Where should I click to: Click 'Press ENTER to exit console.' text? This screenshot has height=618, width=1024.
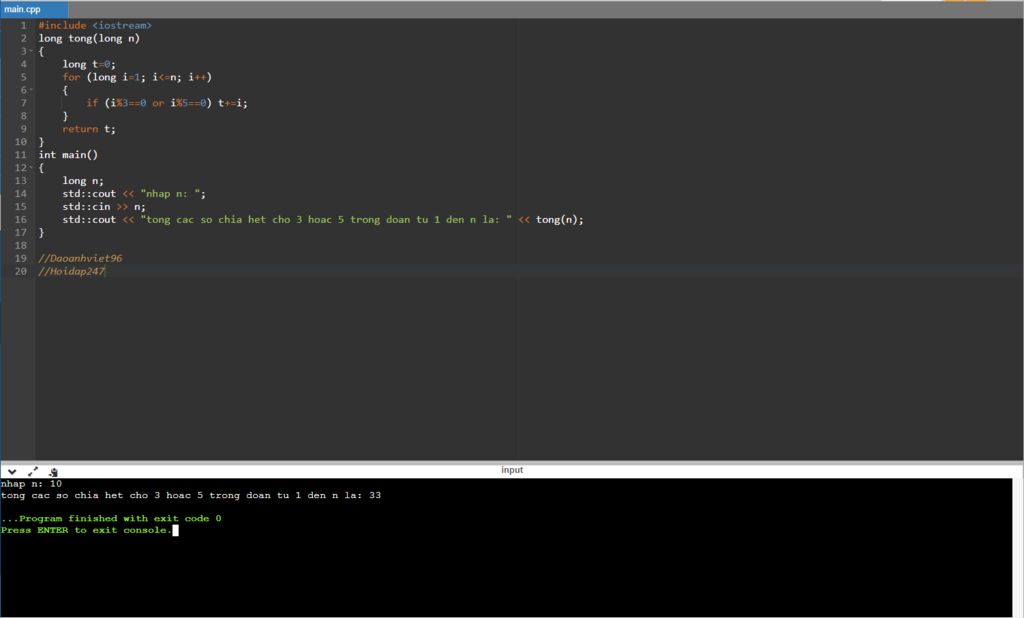(86, 530)
